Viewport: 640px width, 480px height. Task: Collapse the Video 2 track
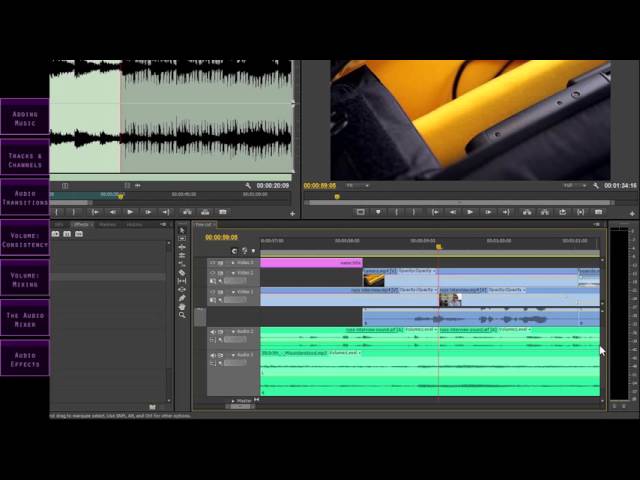233,273
